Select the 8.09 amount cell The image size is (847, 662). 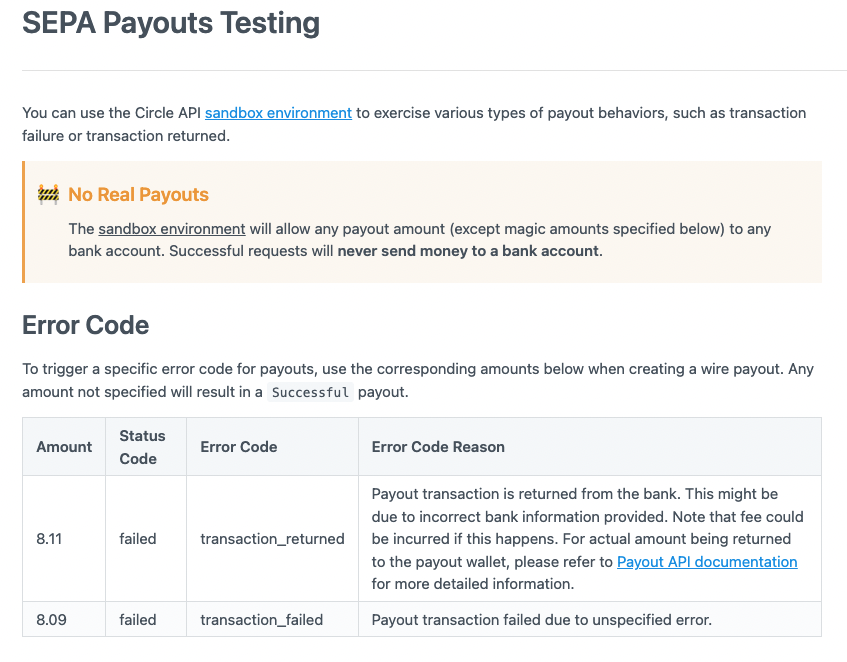tap(51, 620)
